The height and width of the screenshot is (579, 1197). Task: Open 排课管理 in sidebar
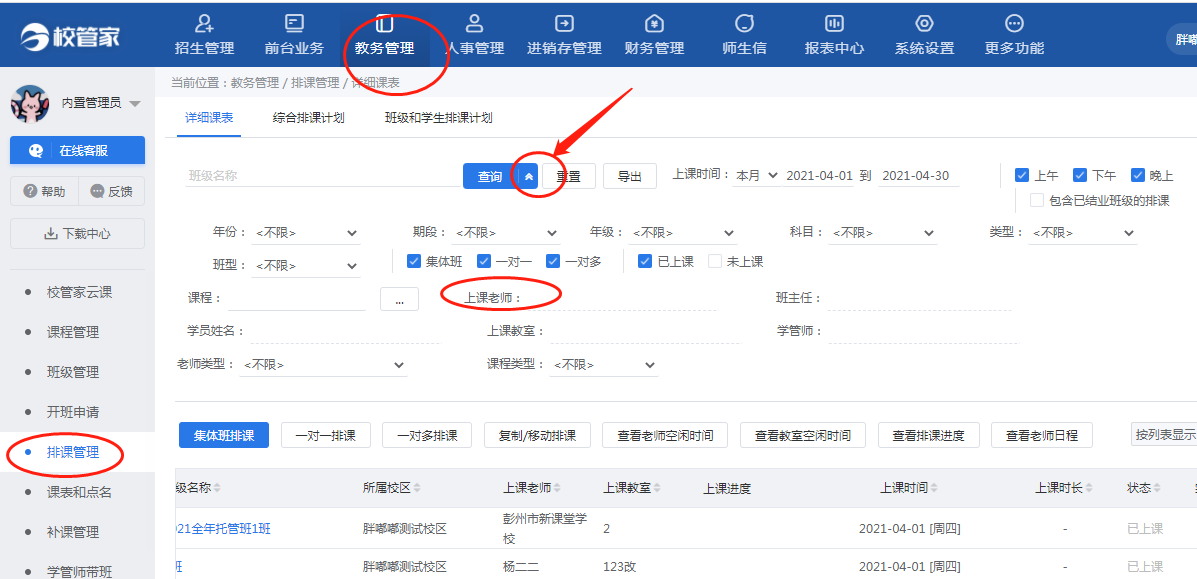73,452
